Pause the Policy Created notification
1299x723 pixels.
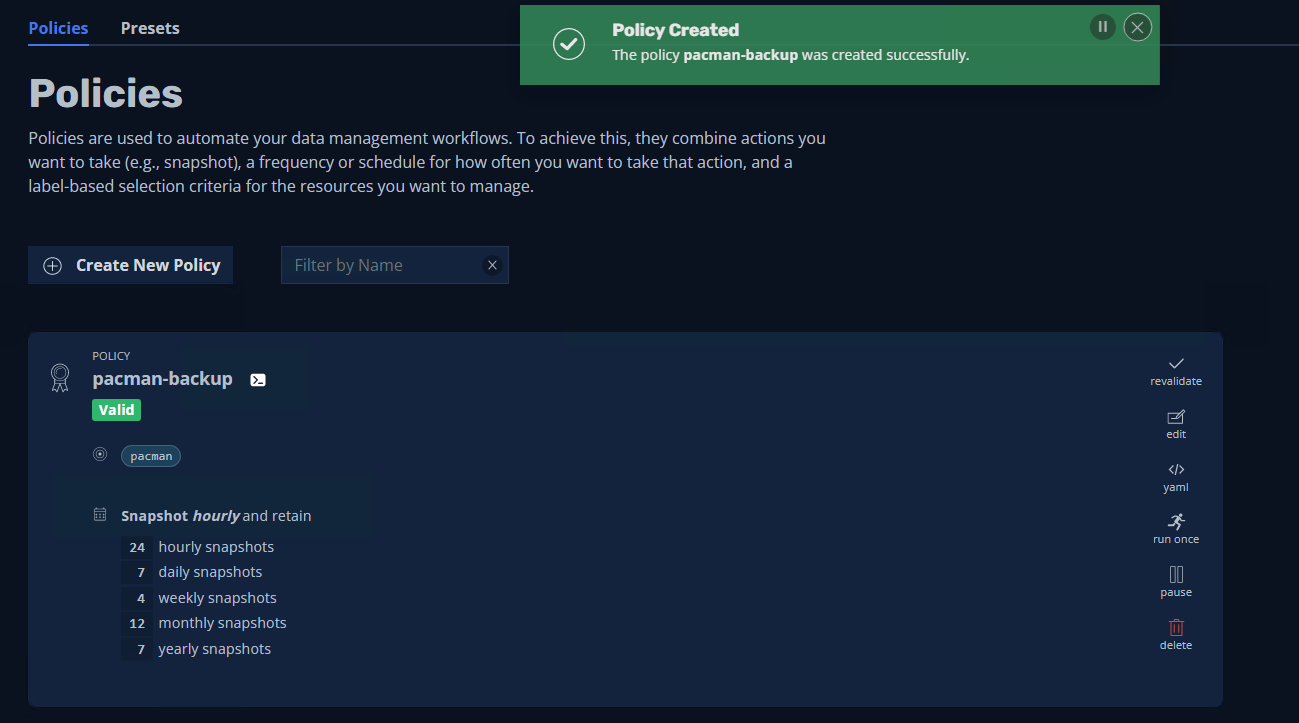(x=1102, y=27)
